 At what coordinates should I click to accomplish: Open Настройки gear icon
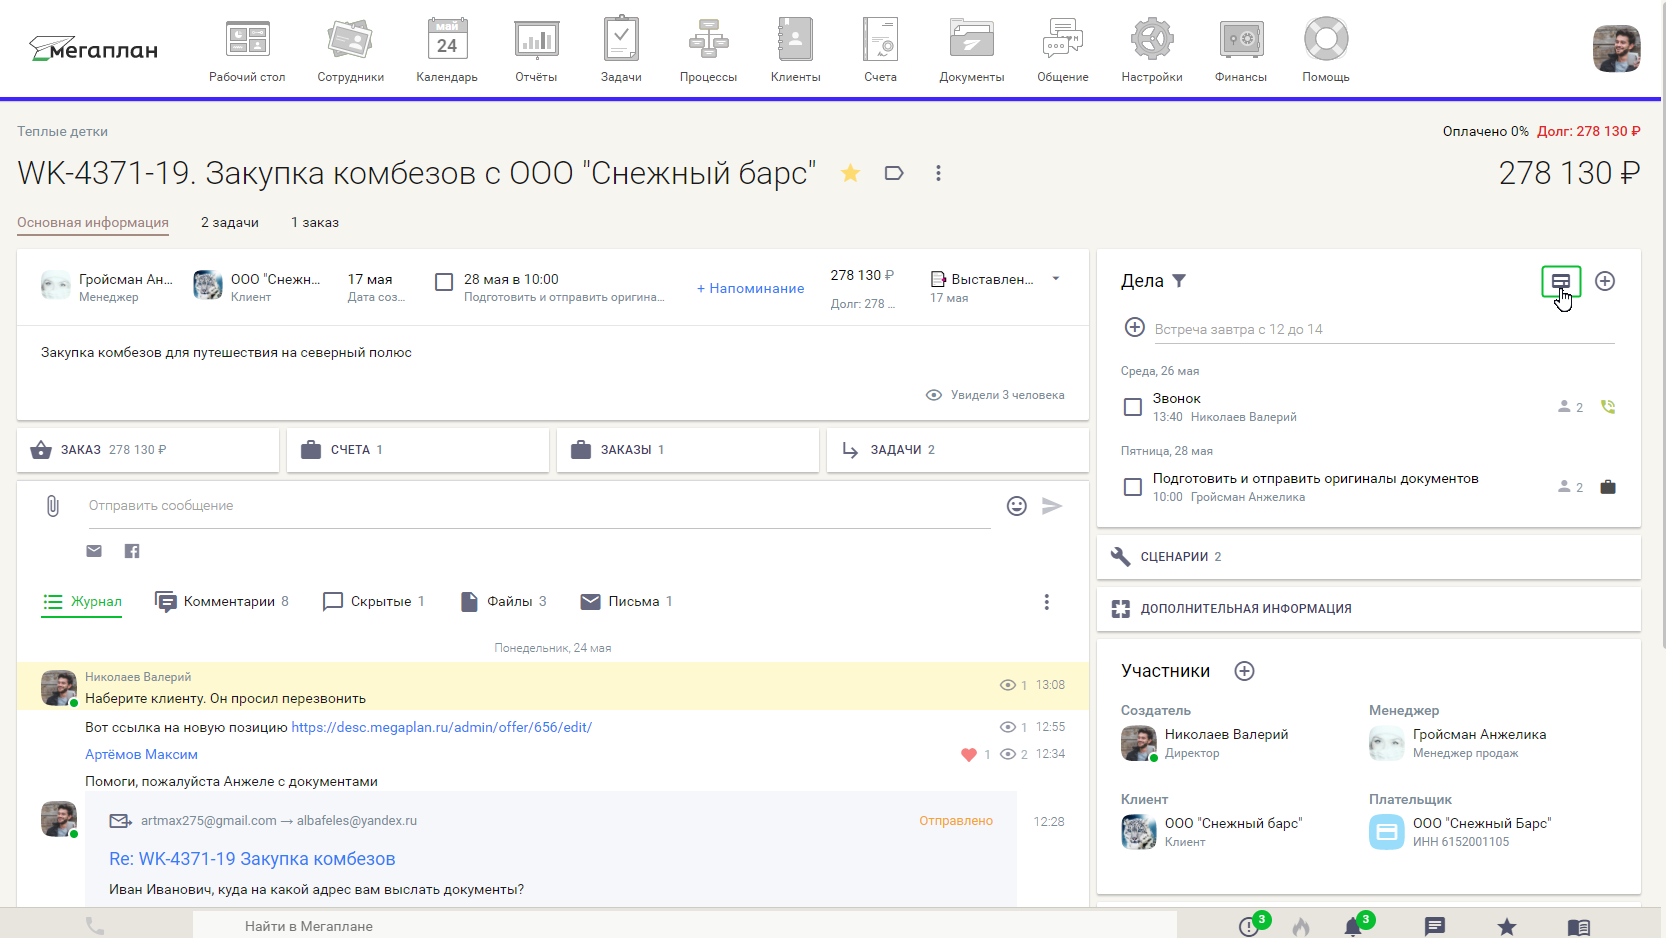click(1152, 39)
